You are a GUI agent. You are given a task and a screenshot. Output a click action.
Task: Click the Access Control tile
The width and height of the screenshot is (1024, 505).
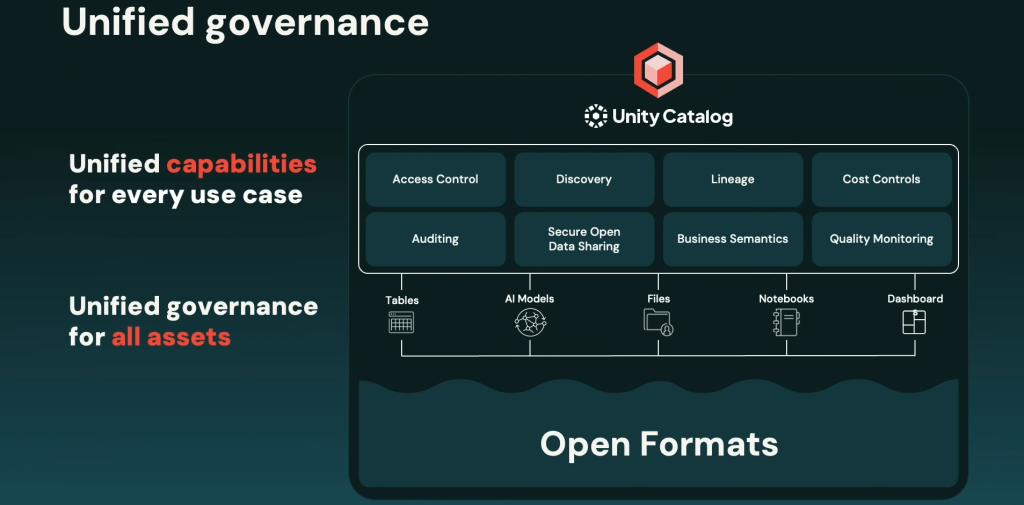[436, 179]
